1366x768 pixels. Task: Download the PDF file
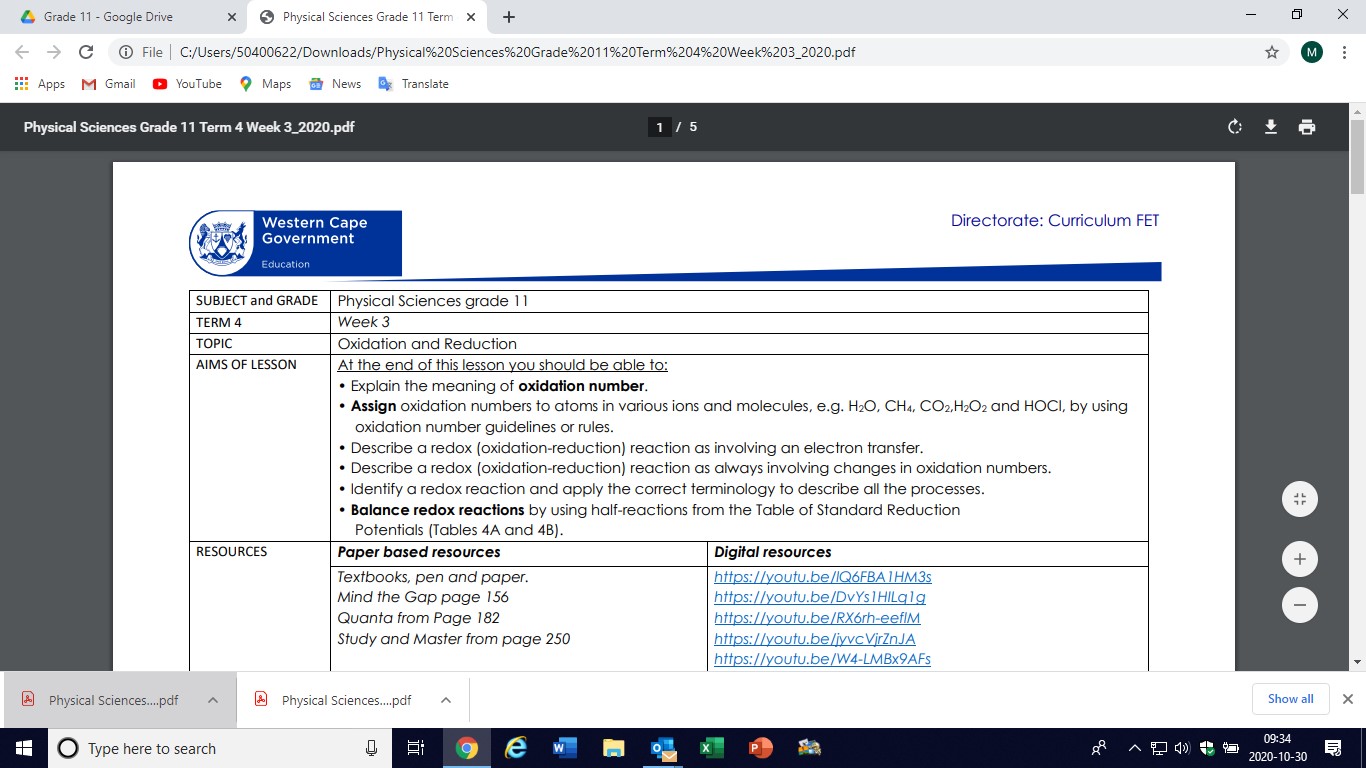tap(1271, 127)
